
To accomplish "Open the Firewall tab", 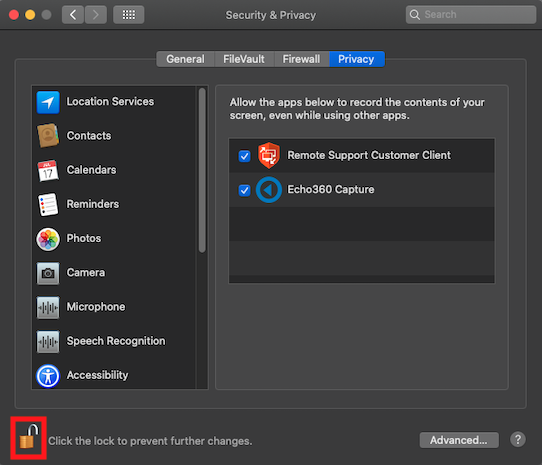I will (x=301, y=59).
